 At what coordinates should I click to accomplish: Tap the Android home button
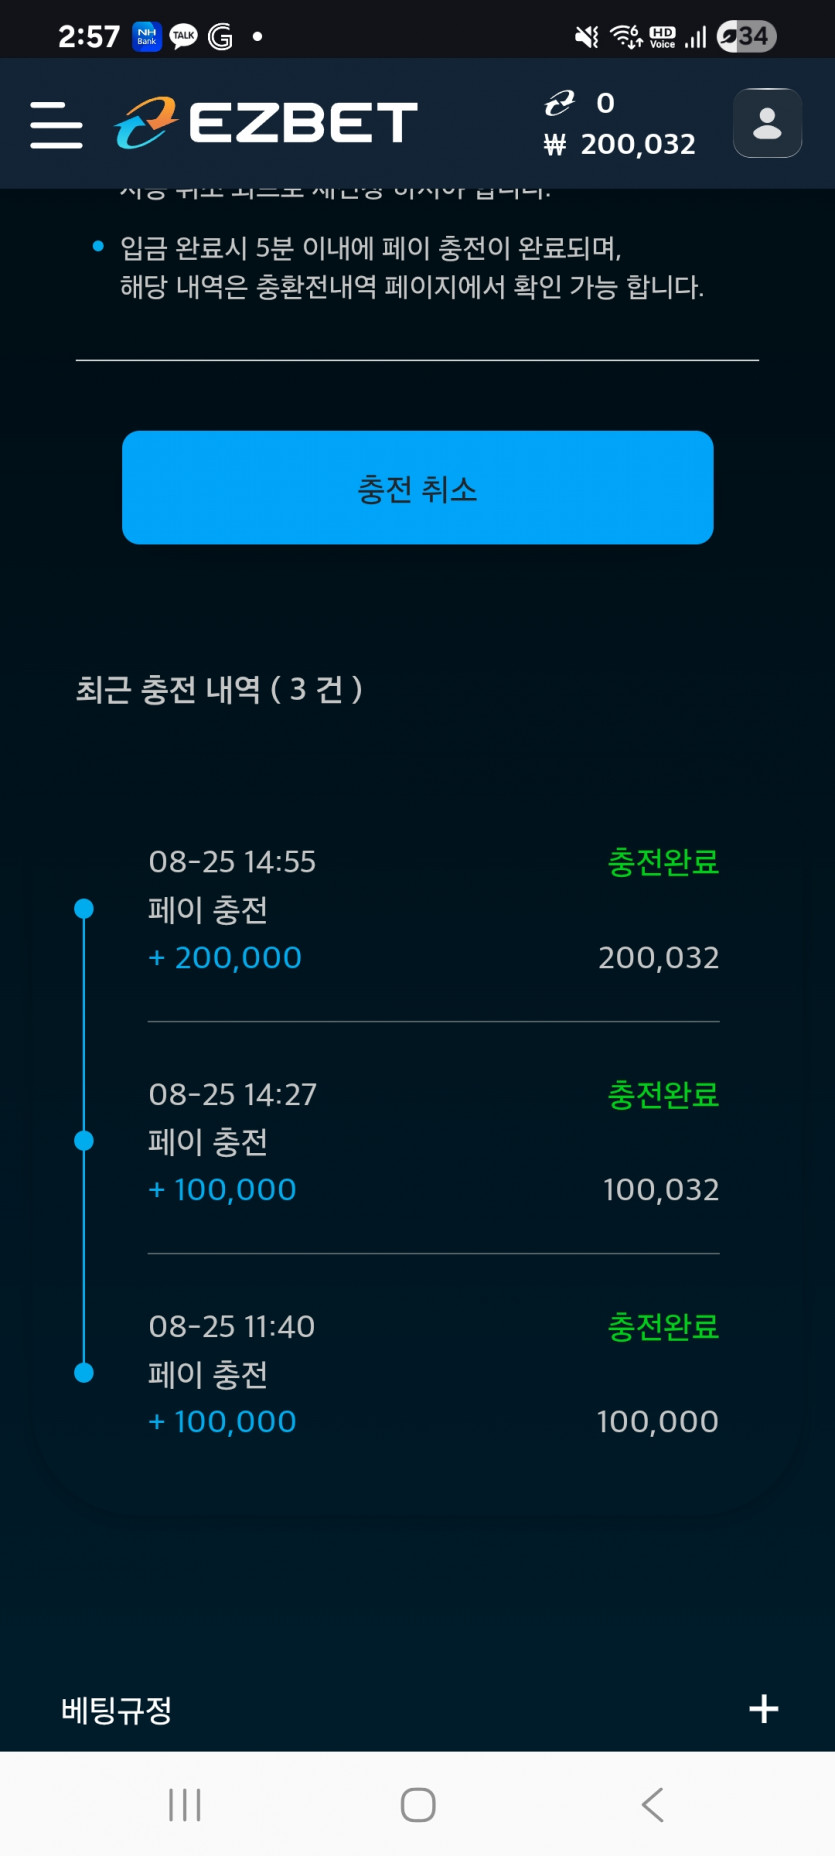point(418,1805)
